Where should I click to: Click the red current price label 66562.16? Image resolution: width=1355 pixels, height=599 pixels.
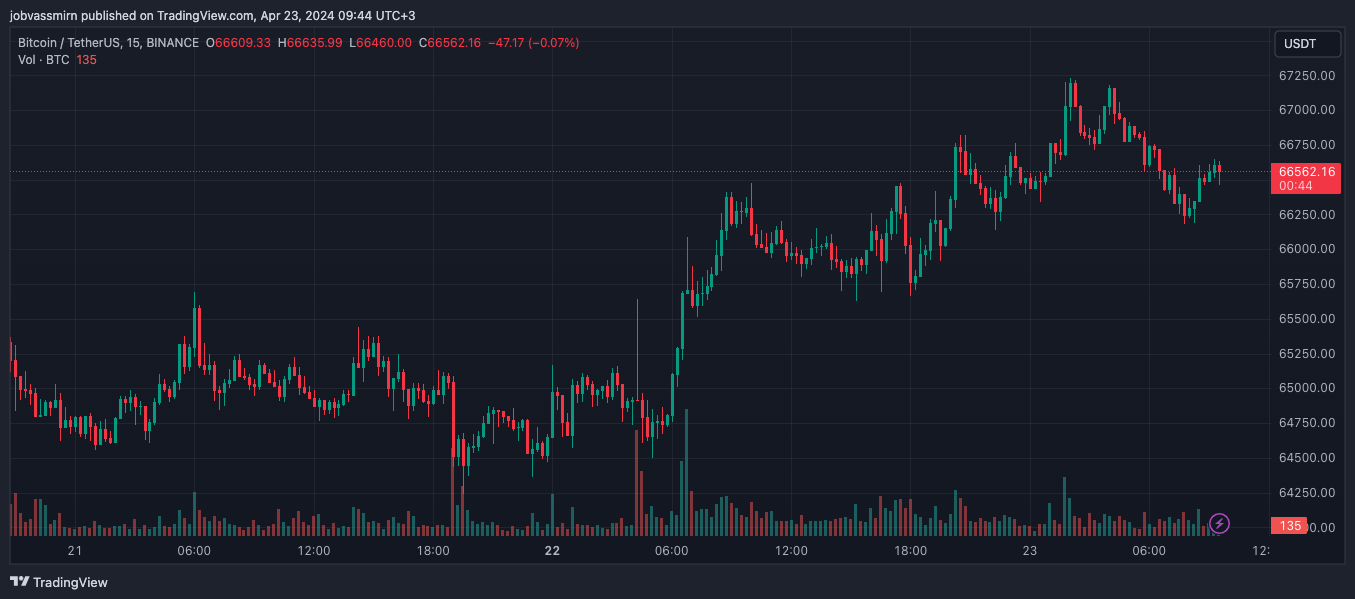(1307, 172)
